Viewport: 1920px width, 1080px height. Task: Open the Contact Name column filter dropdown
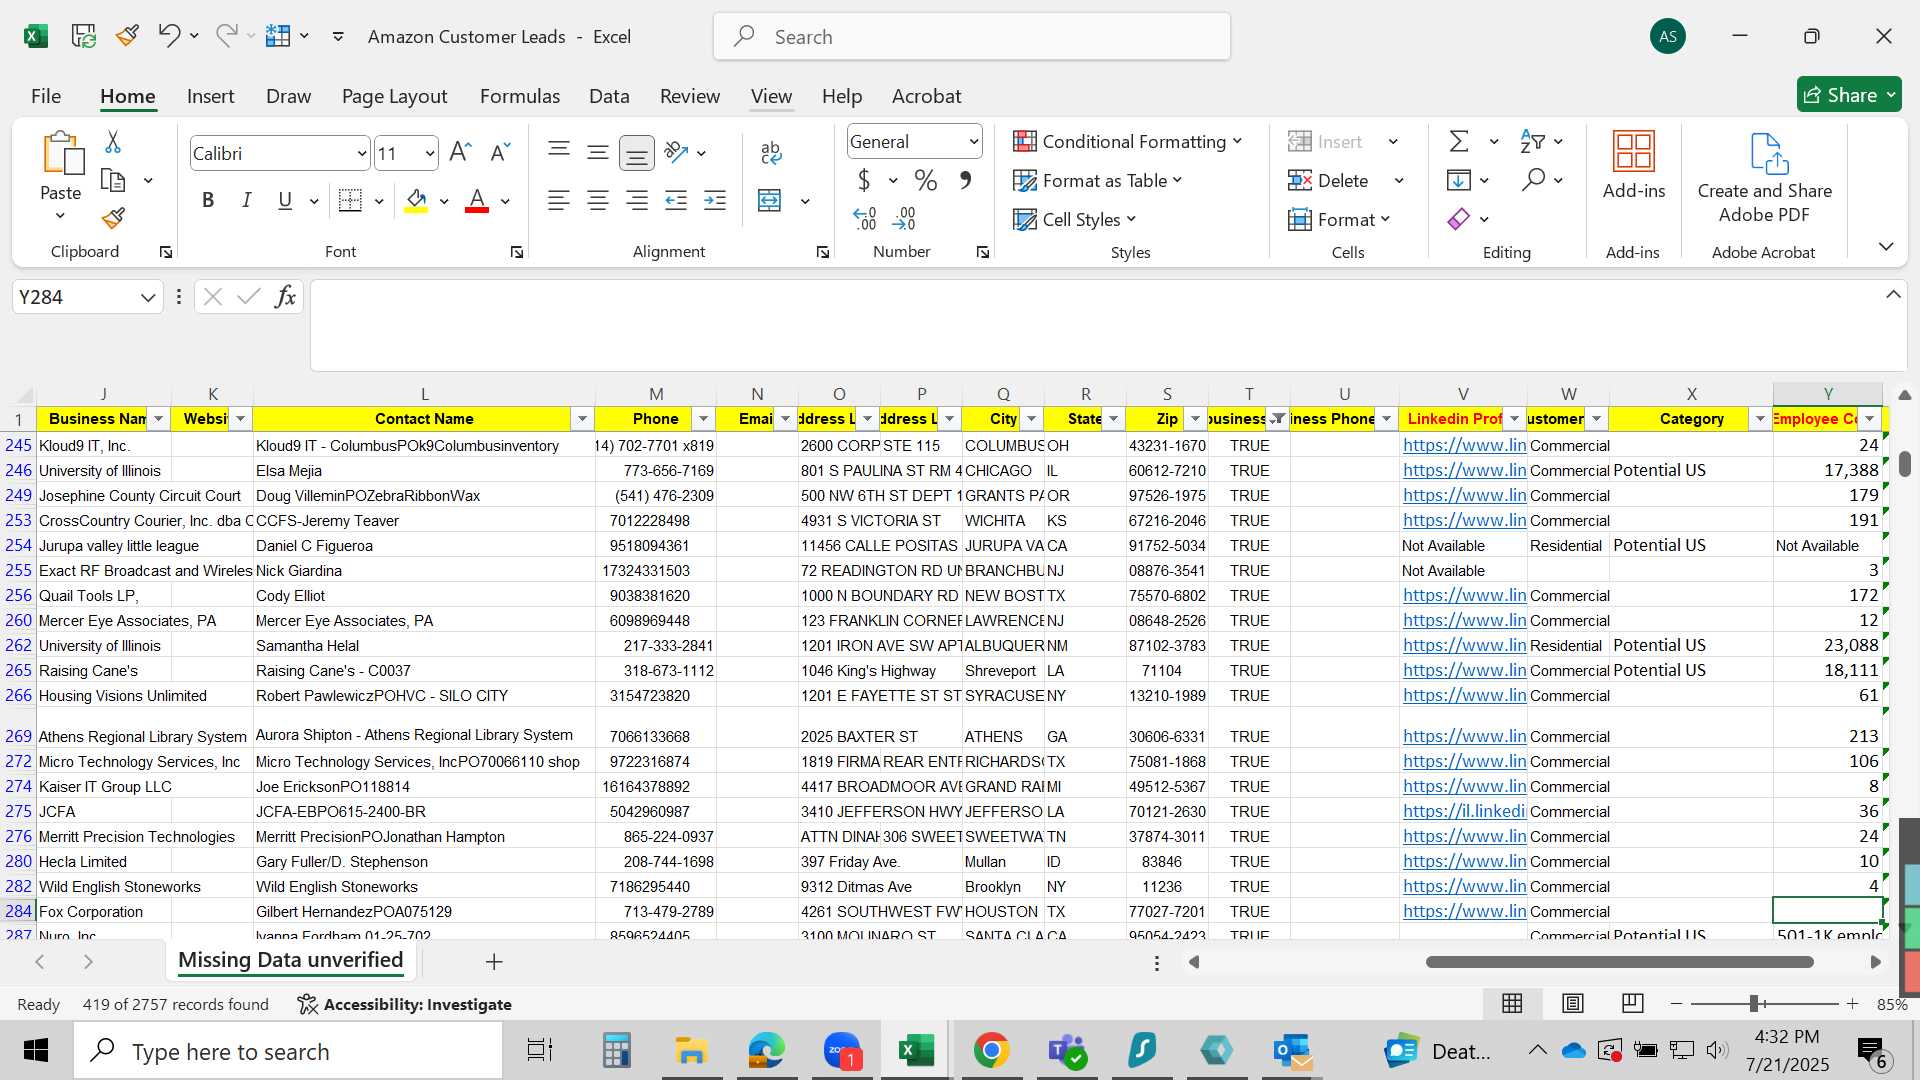[x=582, y=418]
